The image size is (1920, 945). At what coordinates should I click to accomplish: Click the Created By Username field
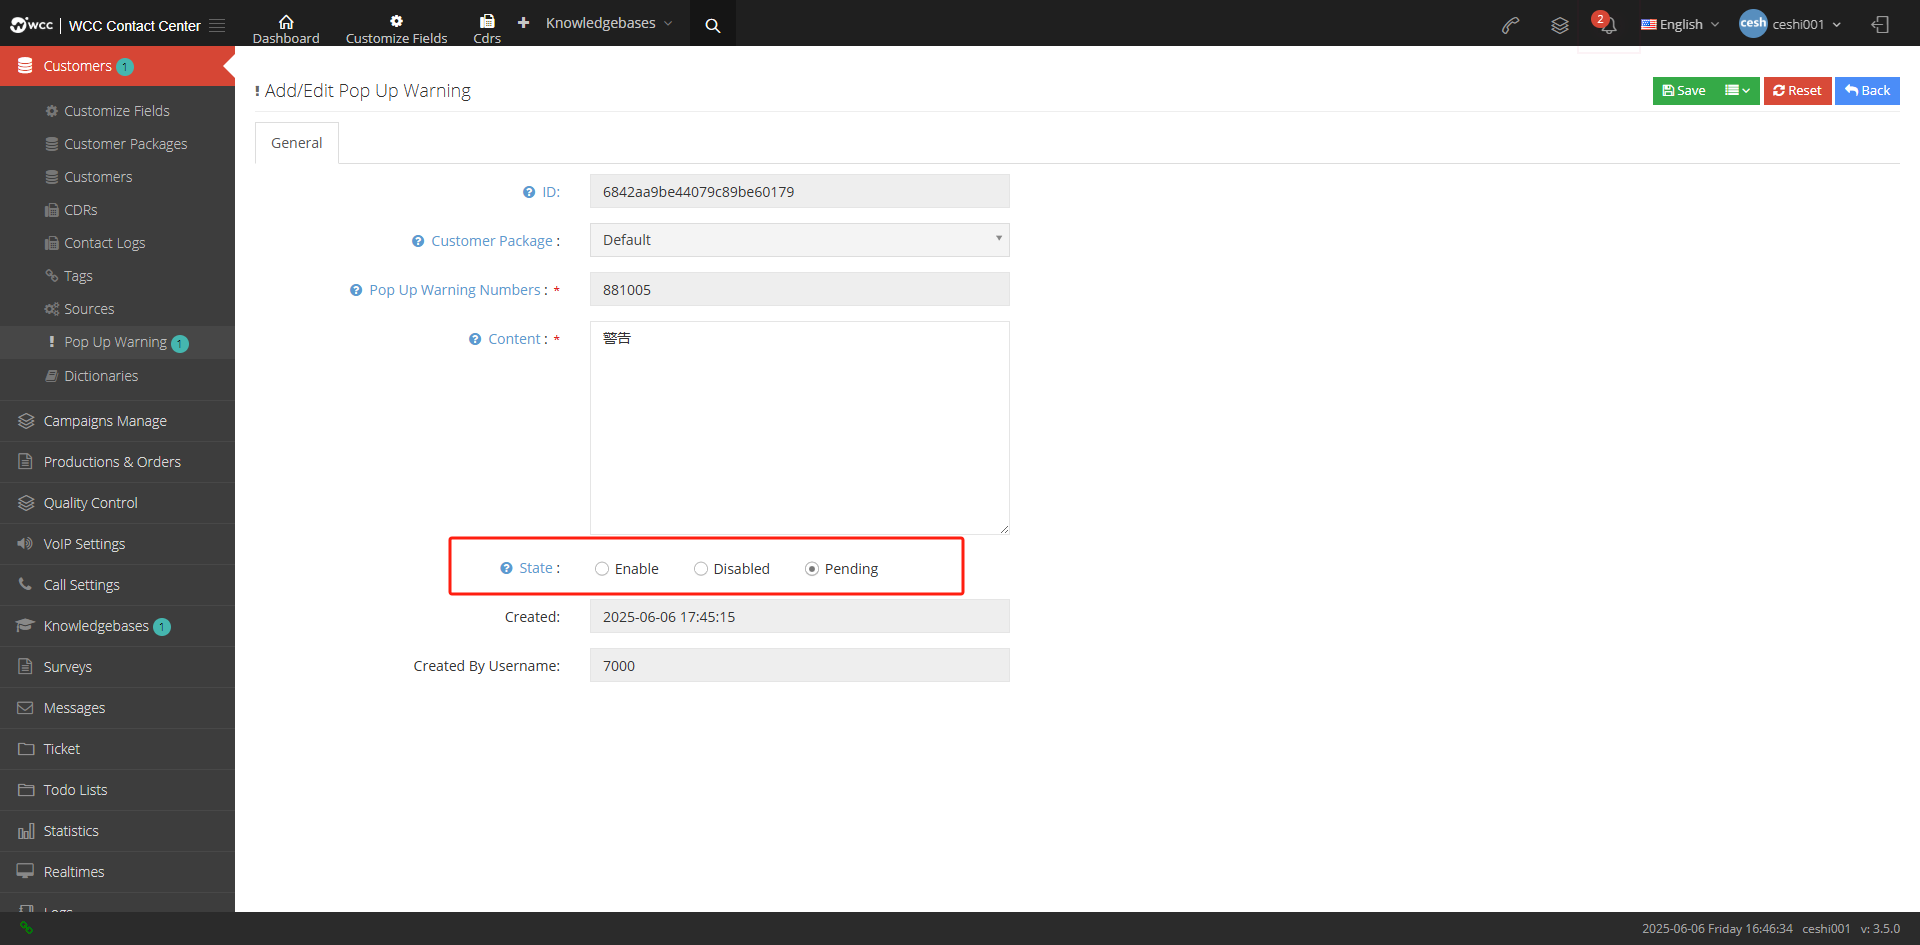(x=800, y=665)
